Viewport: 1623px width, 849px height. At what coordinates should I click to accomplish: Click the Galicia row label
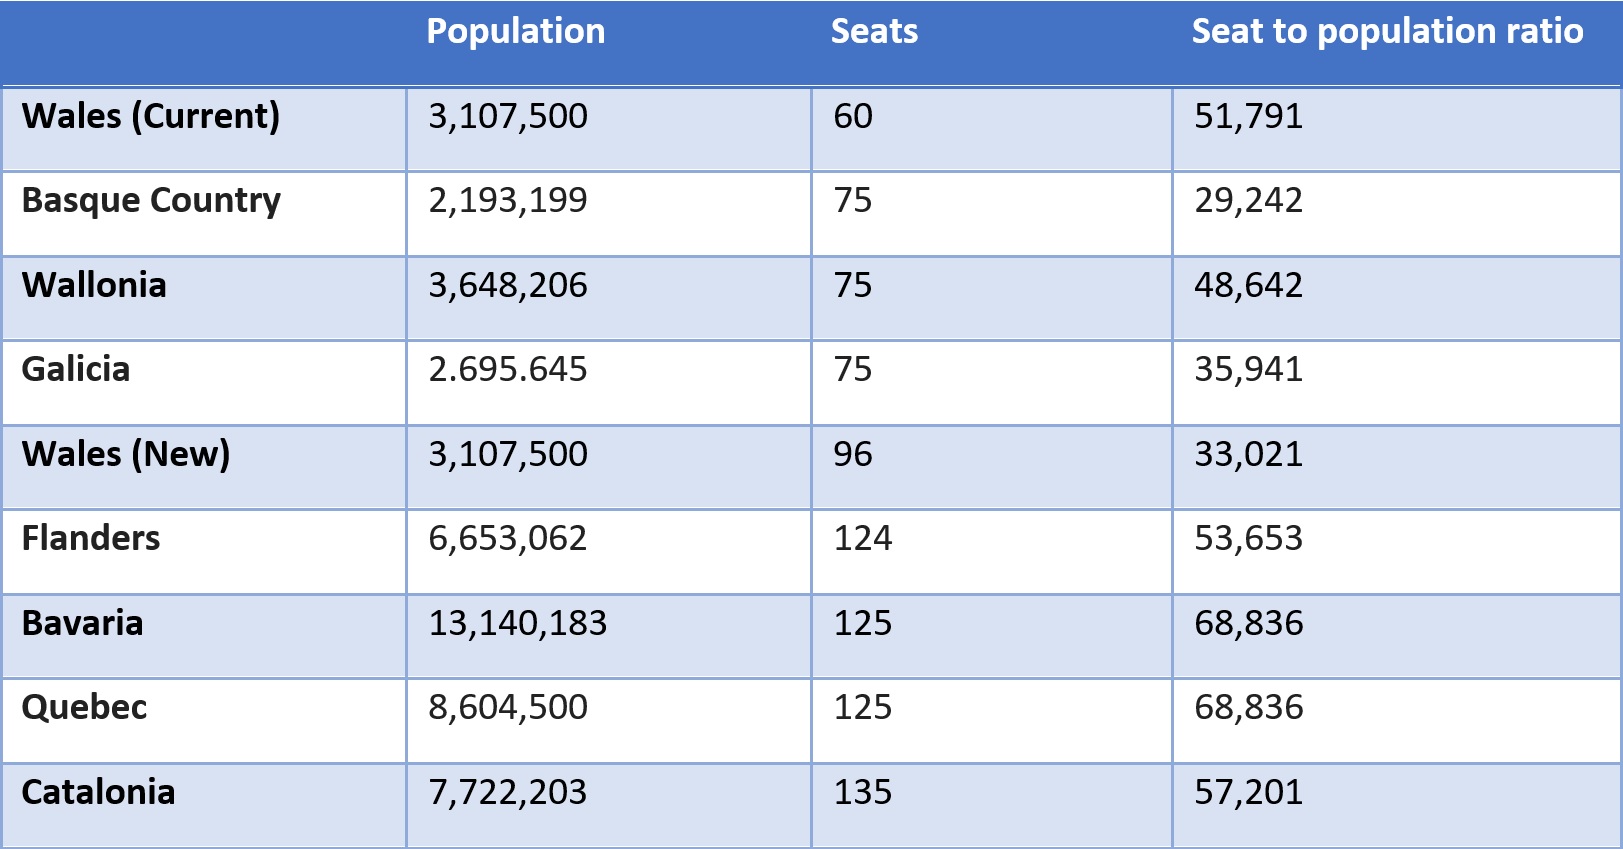[x=76, y=370]
